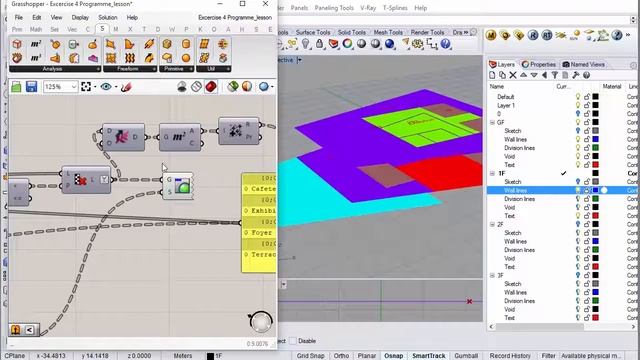This screenshot has width=640, height=360.
Task: Open the Grasshopper File menu
Action: pos(19,18)
